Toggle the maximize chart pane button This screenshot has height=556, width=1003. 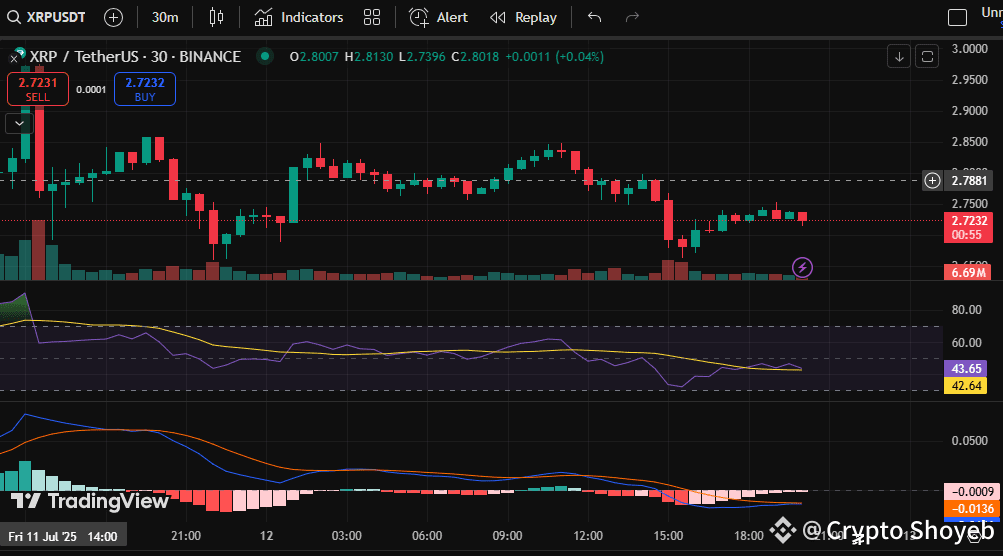coord(927,56)
